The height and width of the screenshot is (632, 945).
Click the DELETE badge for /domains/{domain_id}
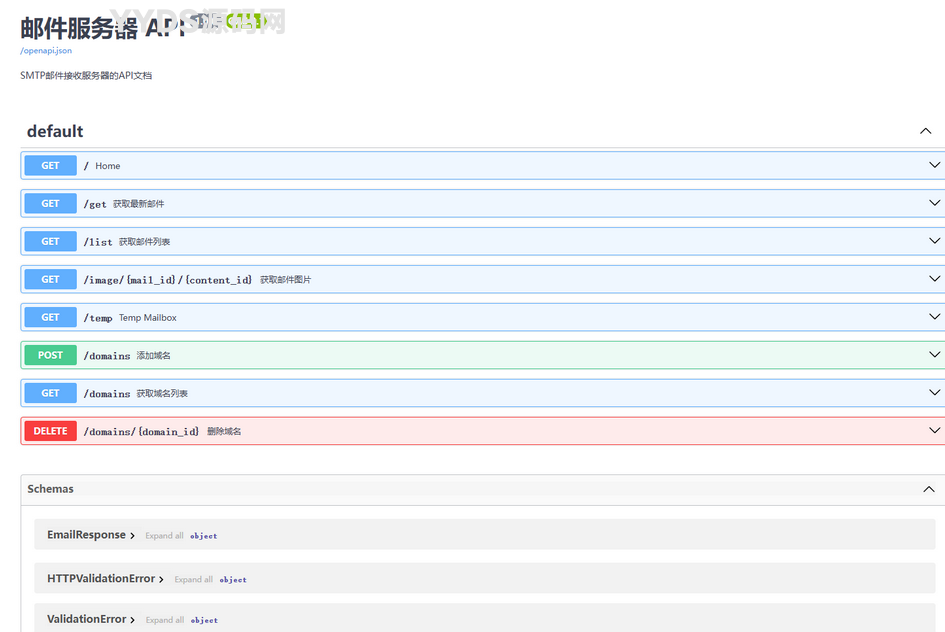click(51, 431)
